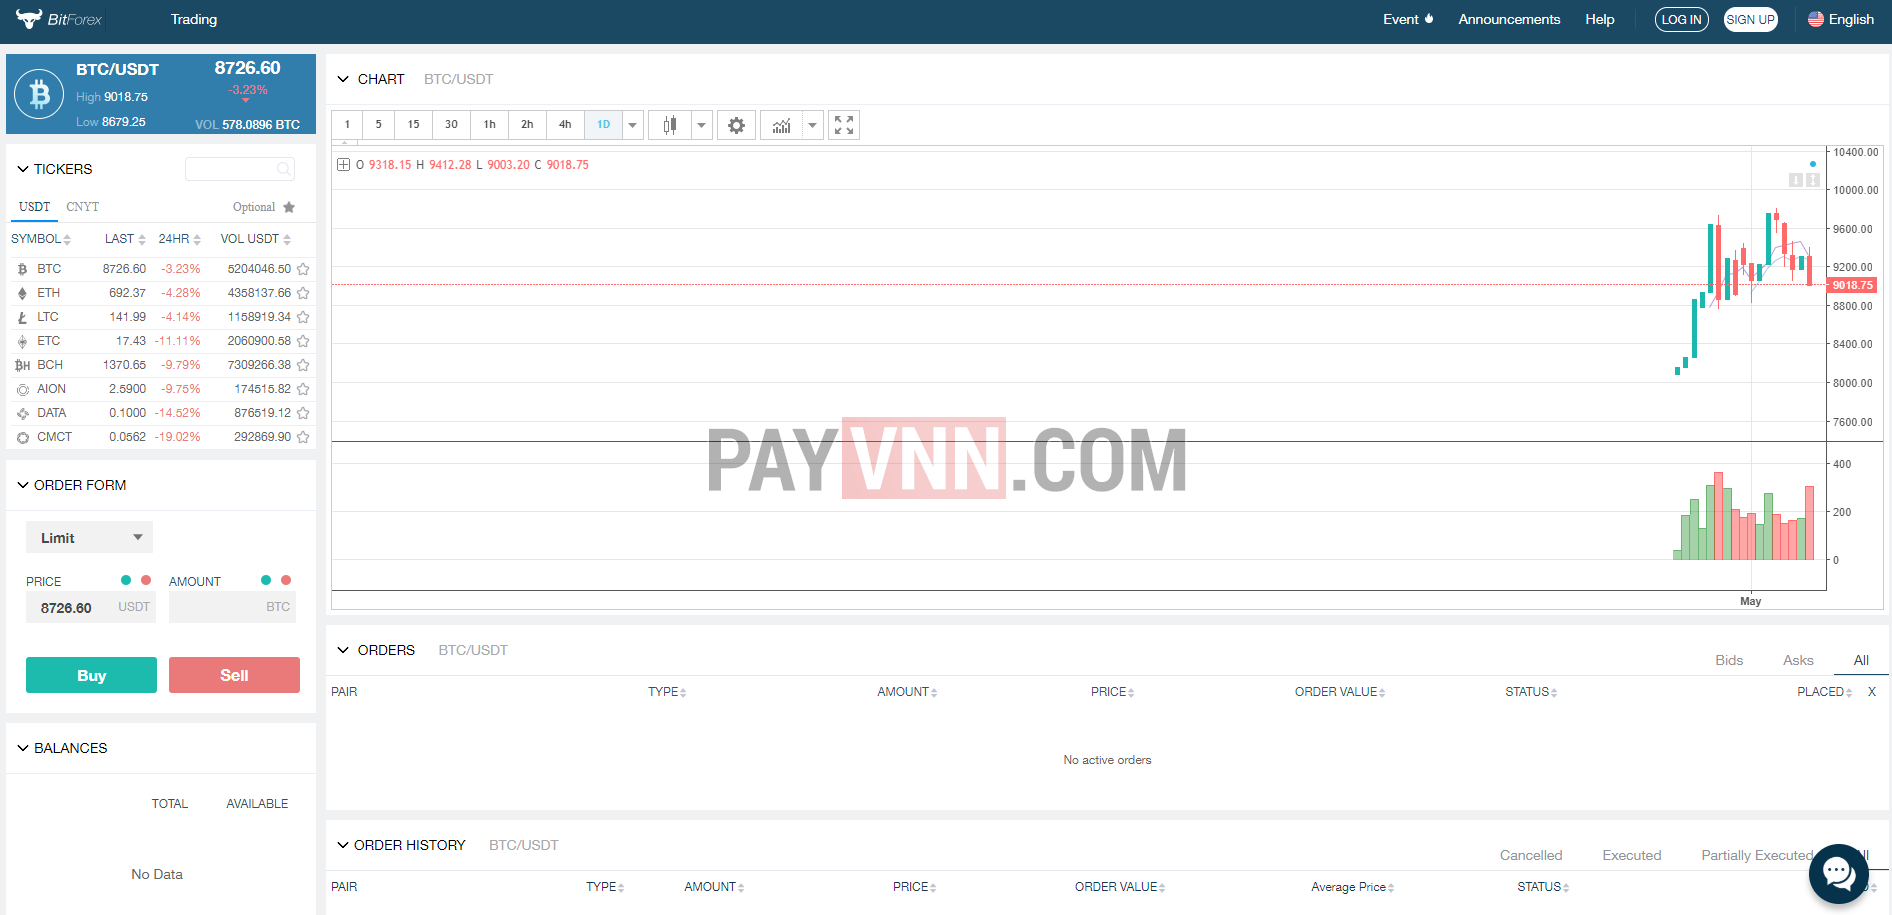
Task: Click the search icon in Tickers
Action: click(284, 169)
